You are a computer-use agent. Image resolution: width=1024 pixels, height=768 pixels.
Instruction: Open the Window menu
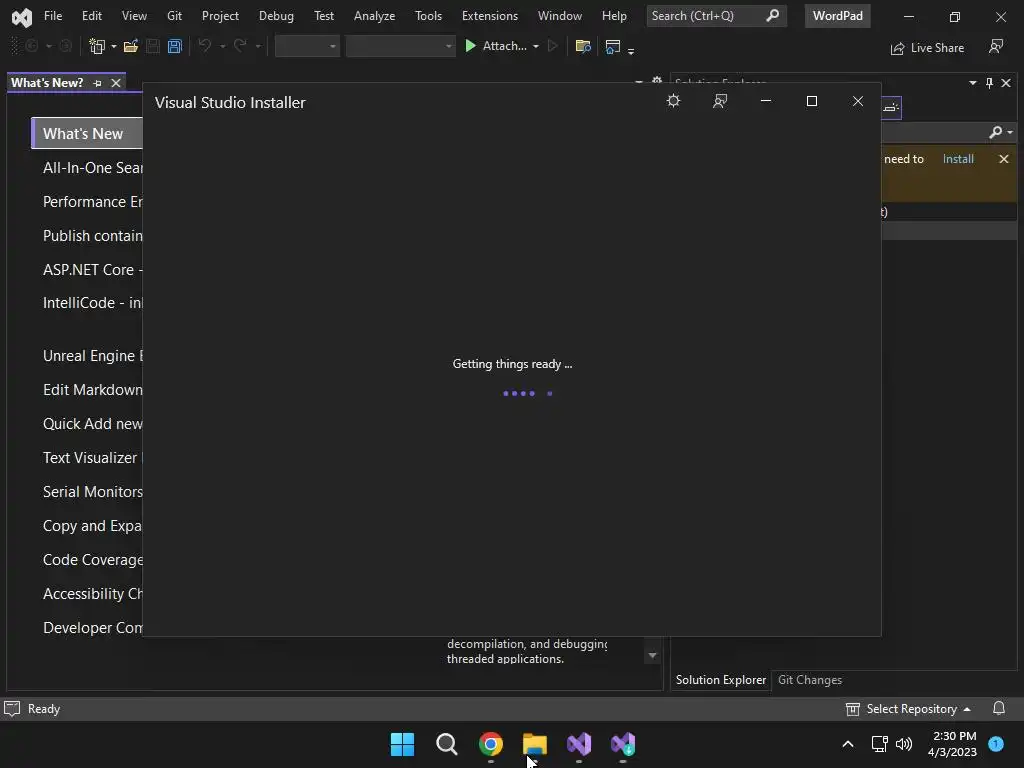tap(560, 16)
